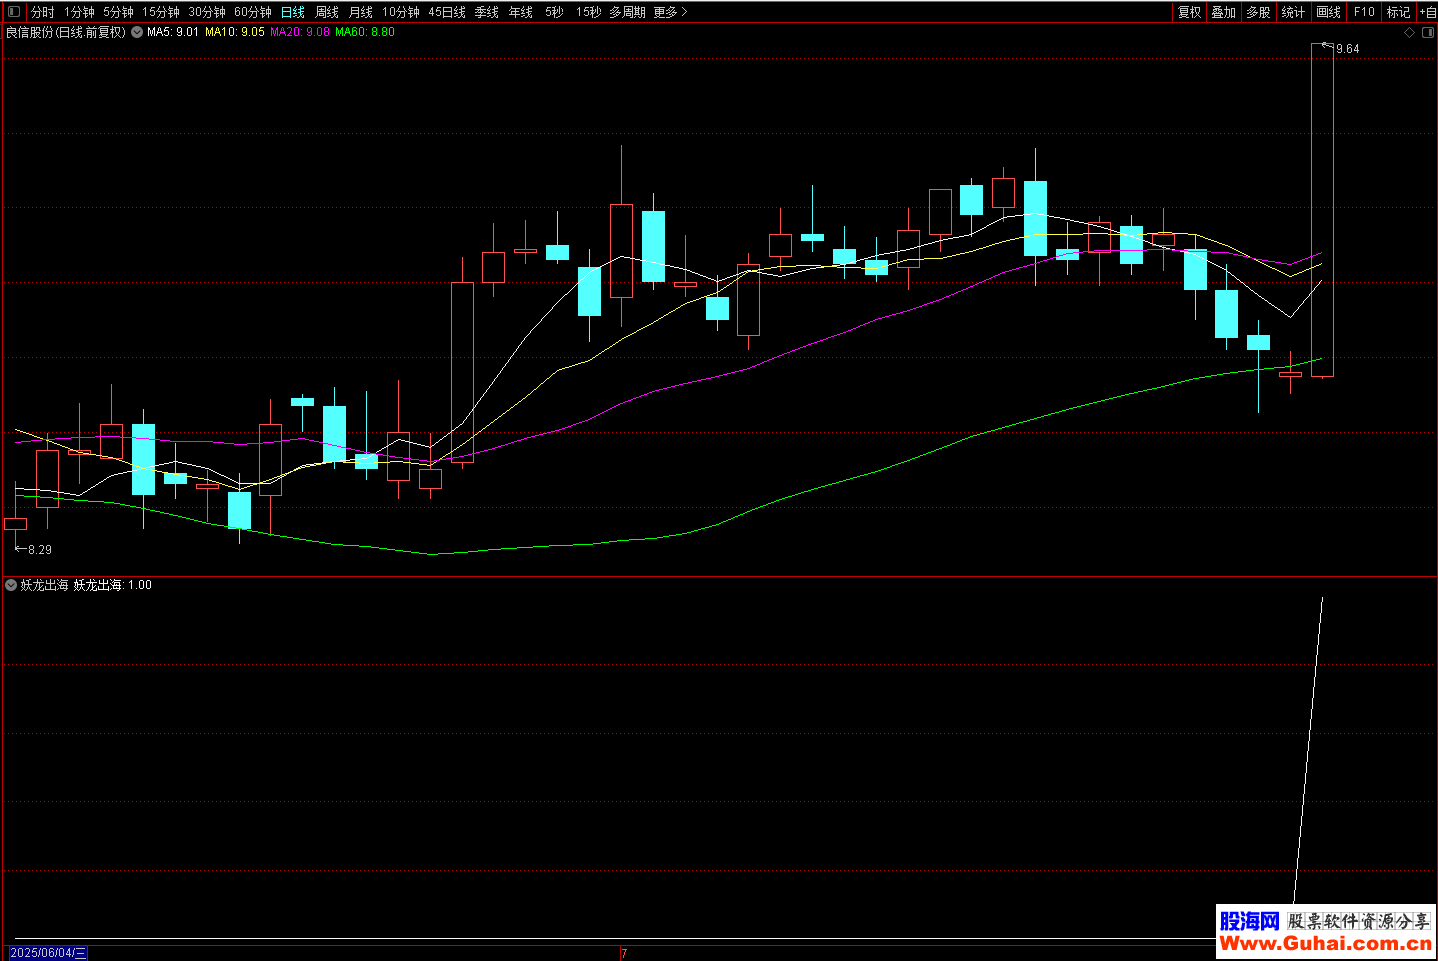Select 5分钟 period tab
This screenshot has height=961, width=1438.
click(118, 12)
